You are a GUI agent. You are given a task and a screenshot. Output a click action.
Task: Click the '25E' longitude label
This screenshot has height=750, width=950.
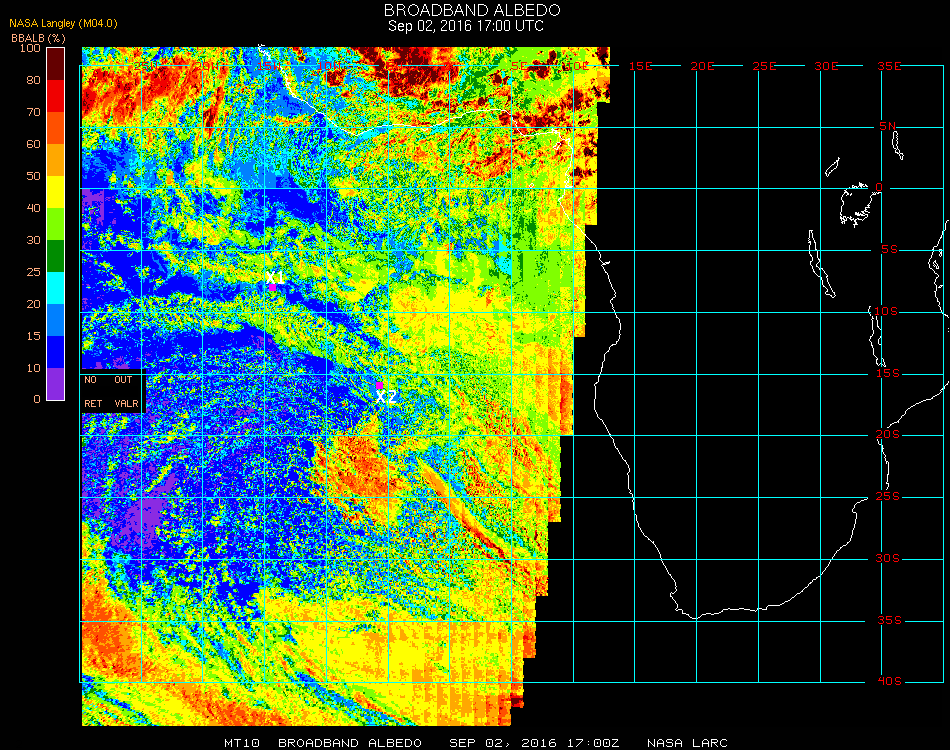(x=764, y=66)
